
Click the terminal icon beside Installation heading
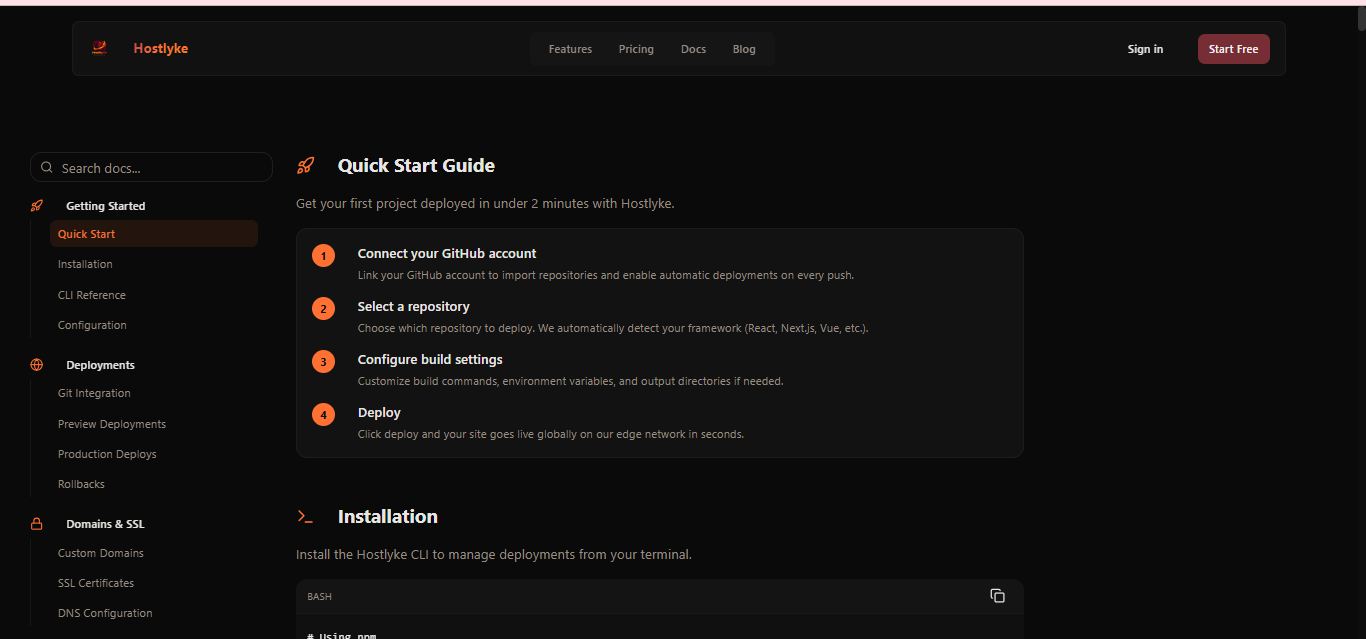click(x=306, y=516)
